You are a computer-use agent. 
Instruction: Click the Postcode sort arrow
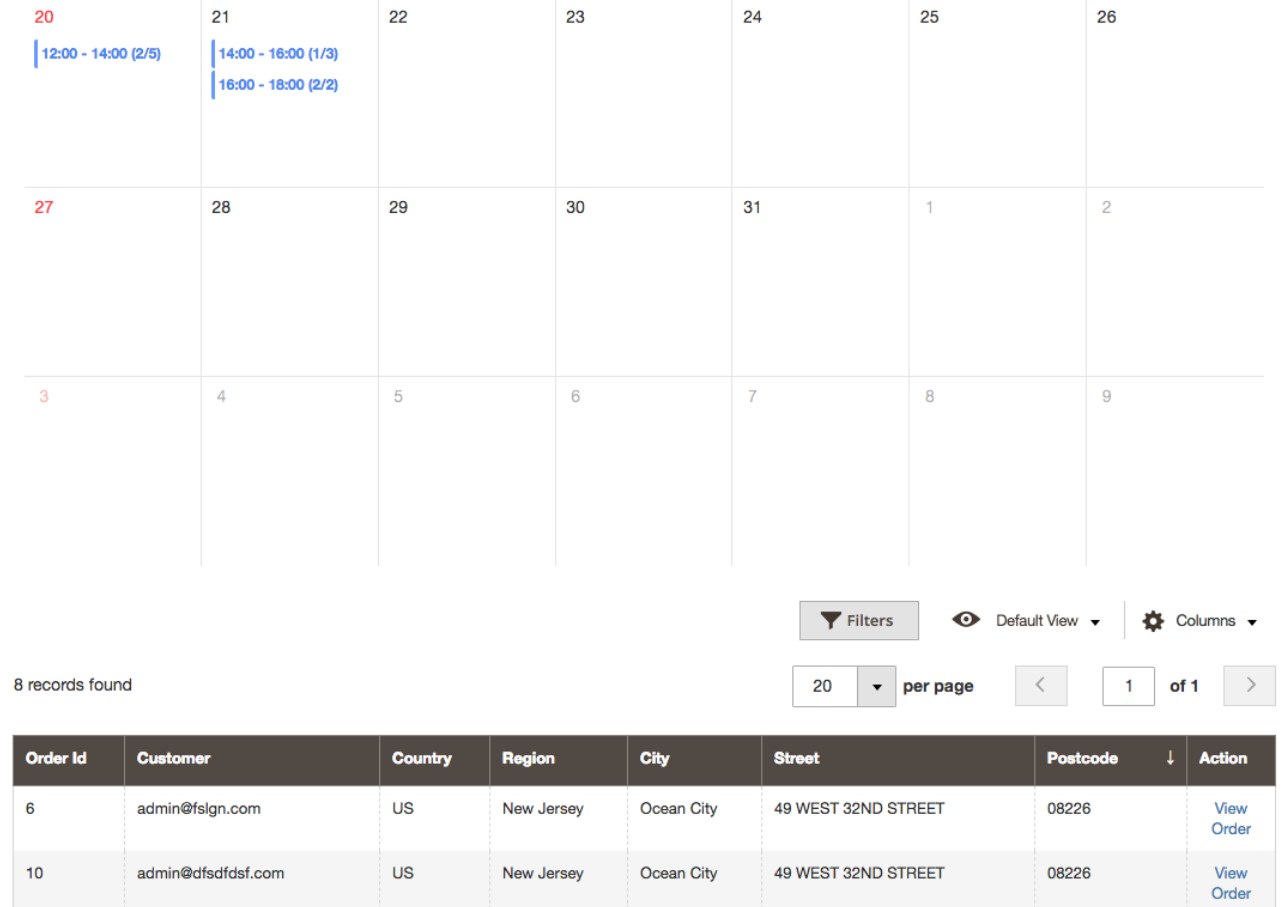(1169, 759)
